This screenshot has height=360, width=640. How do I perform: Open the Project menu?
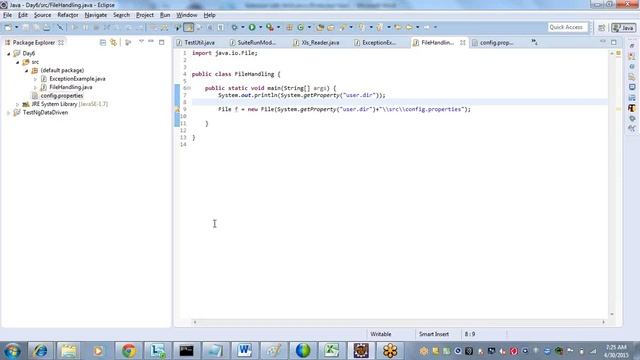[145, 15]
